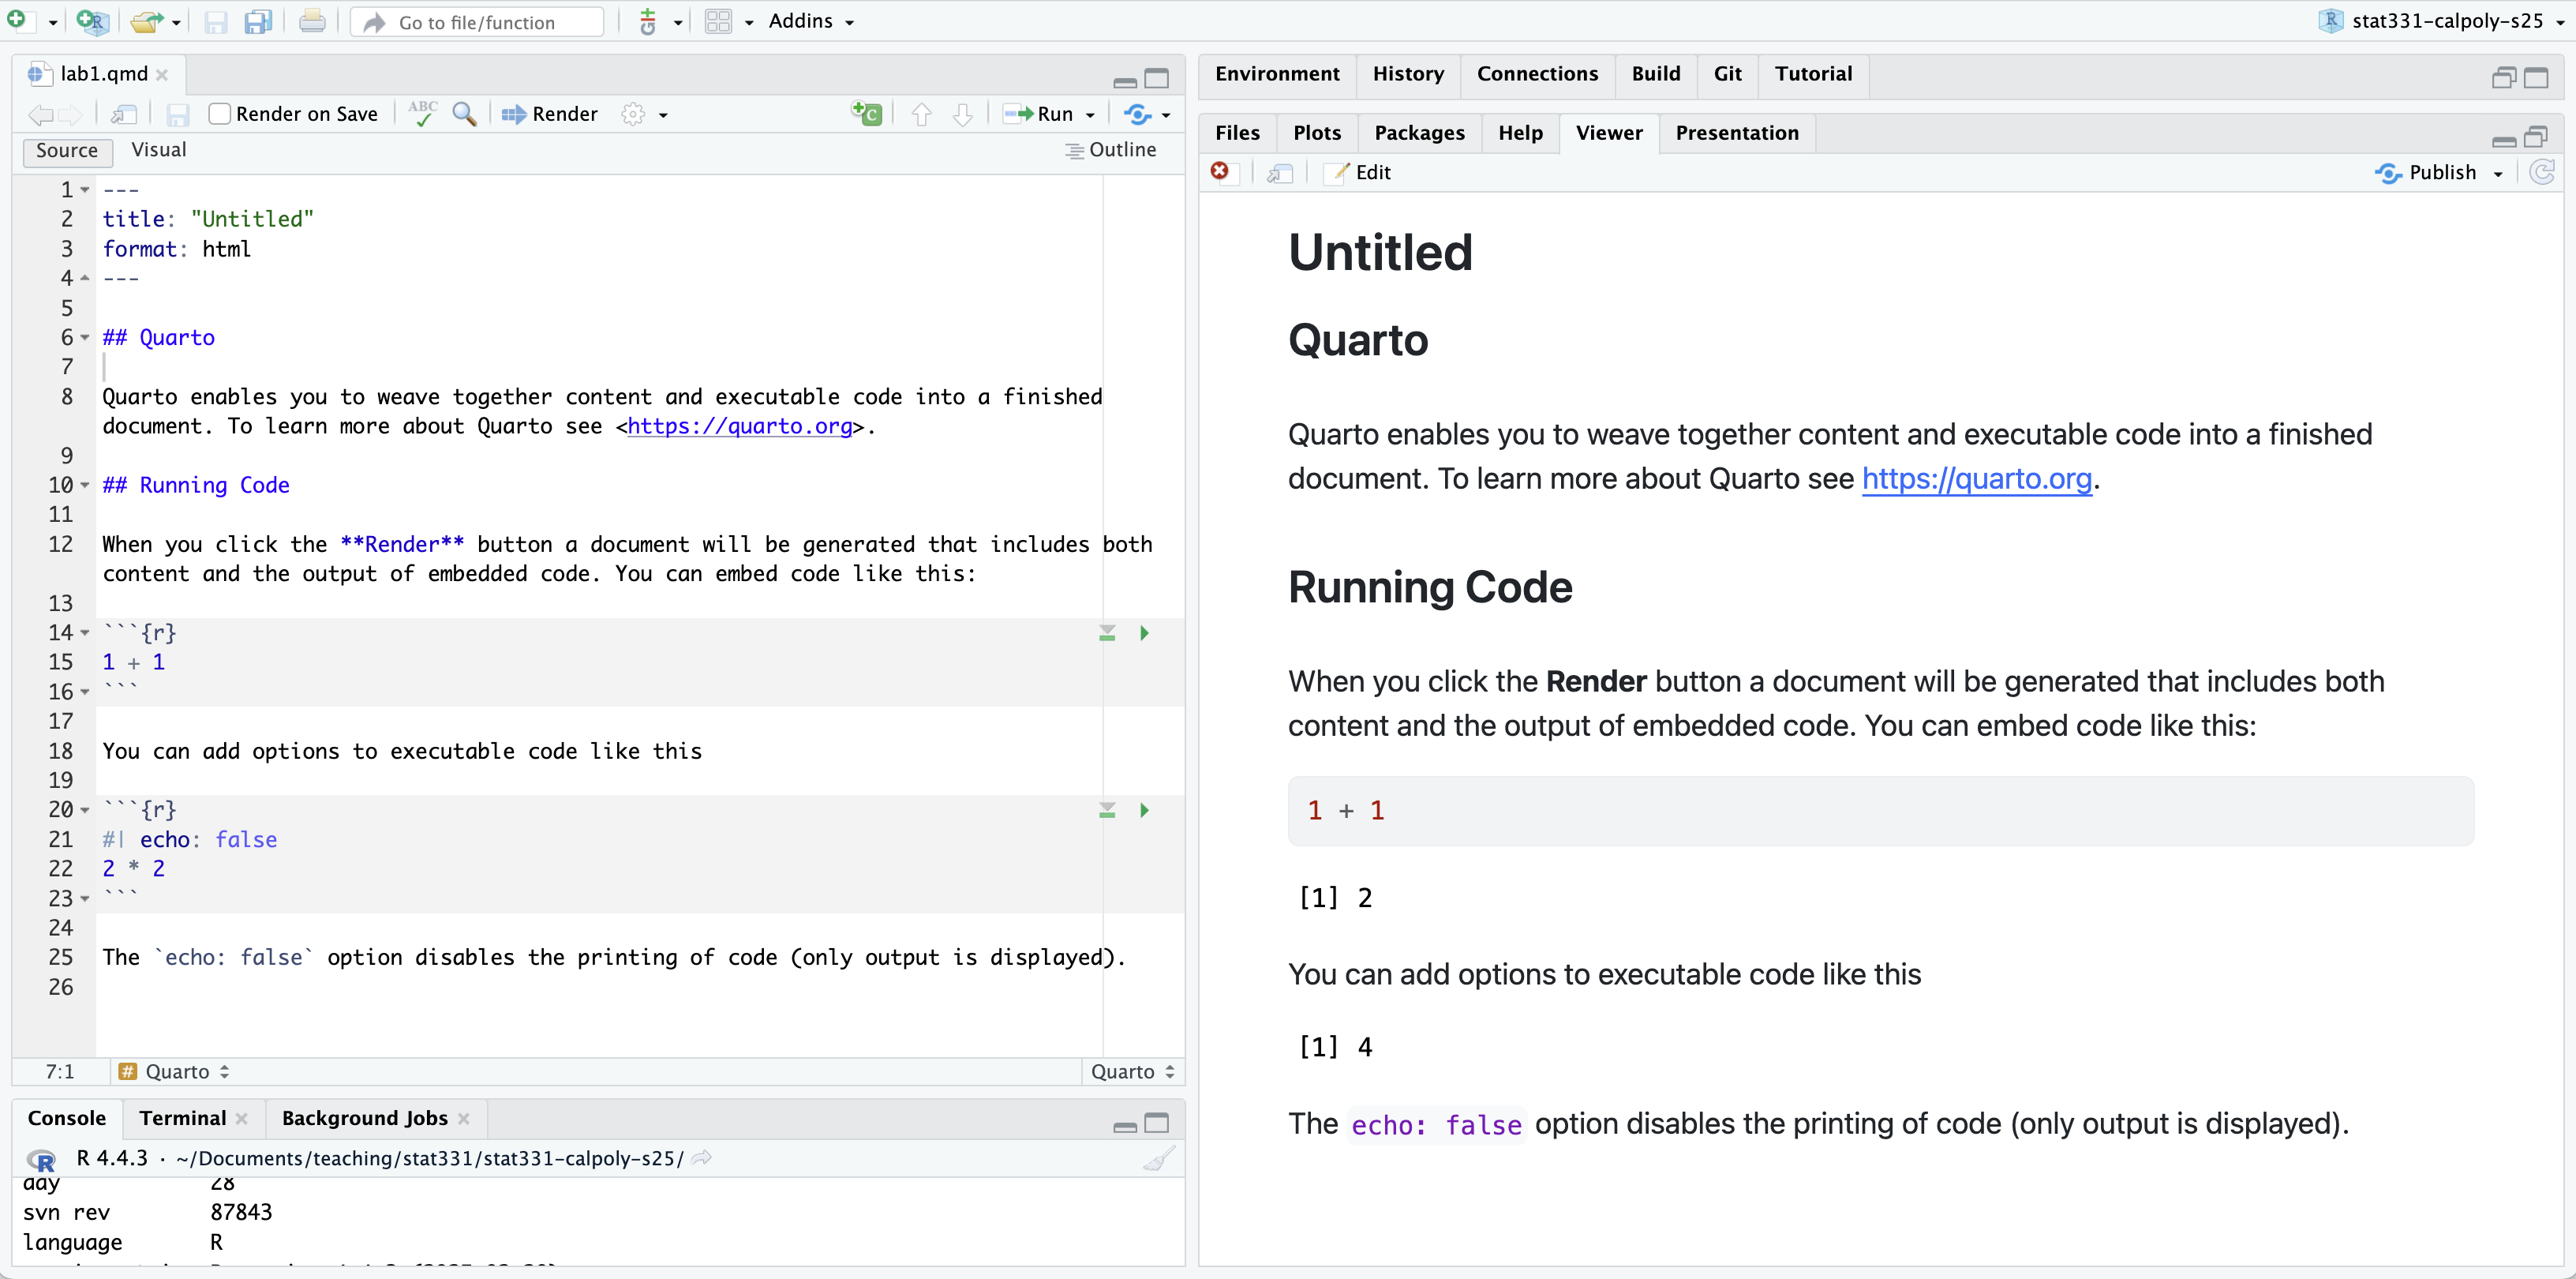This screenshot has width=2576, height=1279.
Task: Toggle the document Outline
Action: (1111, 150)
